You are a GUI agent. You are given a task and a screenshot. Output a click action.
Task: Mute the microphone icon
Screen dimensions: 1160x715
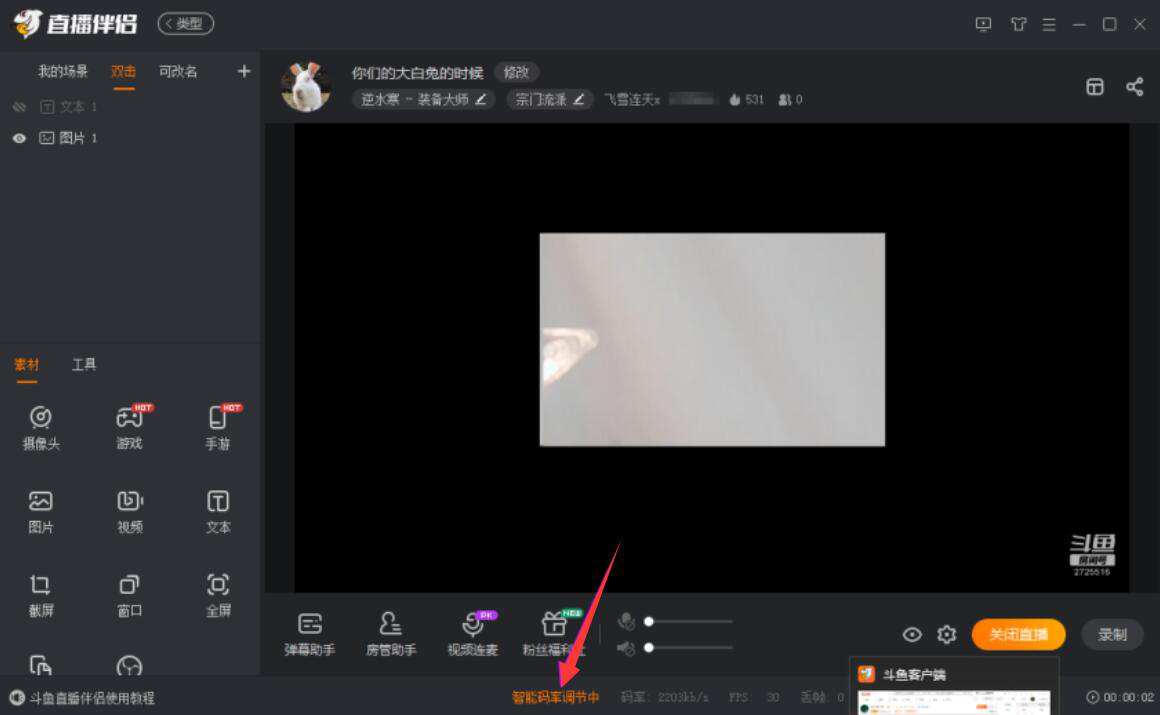[627, 622]
